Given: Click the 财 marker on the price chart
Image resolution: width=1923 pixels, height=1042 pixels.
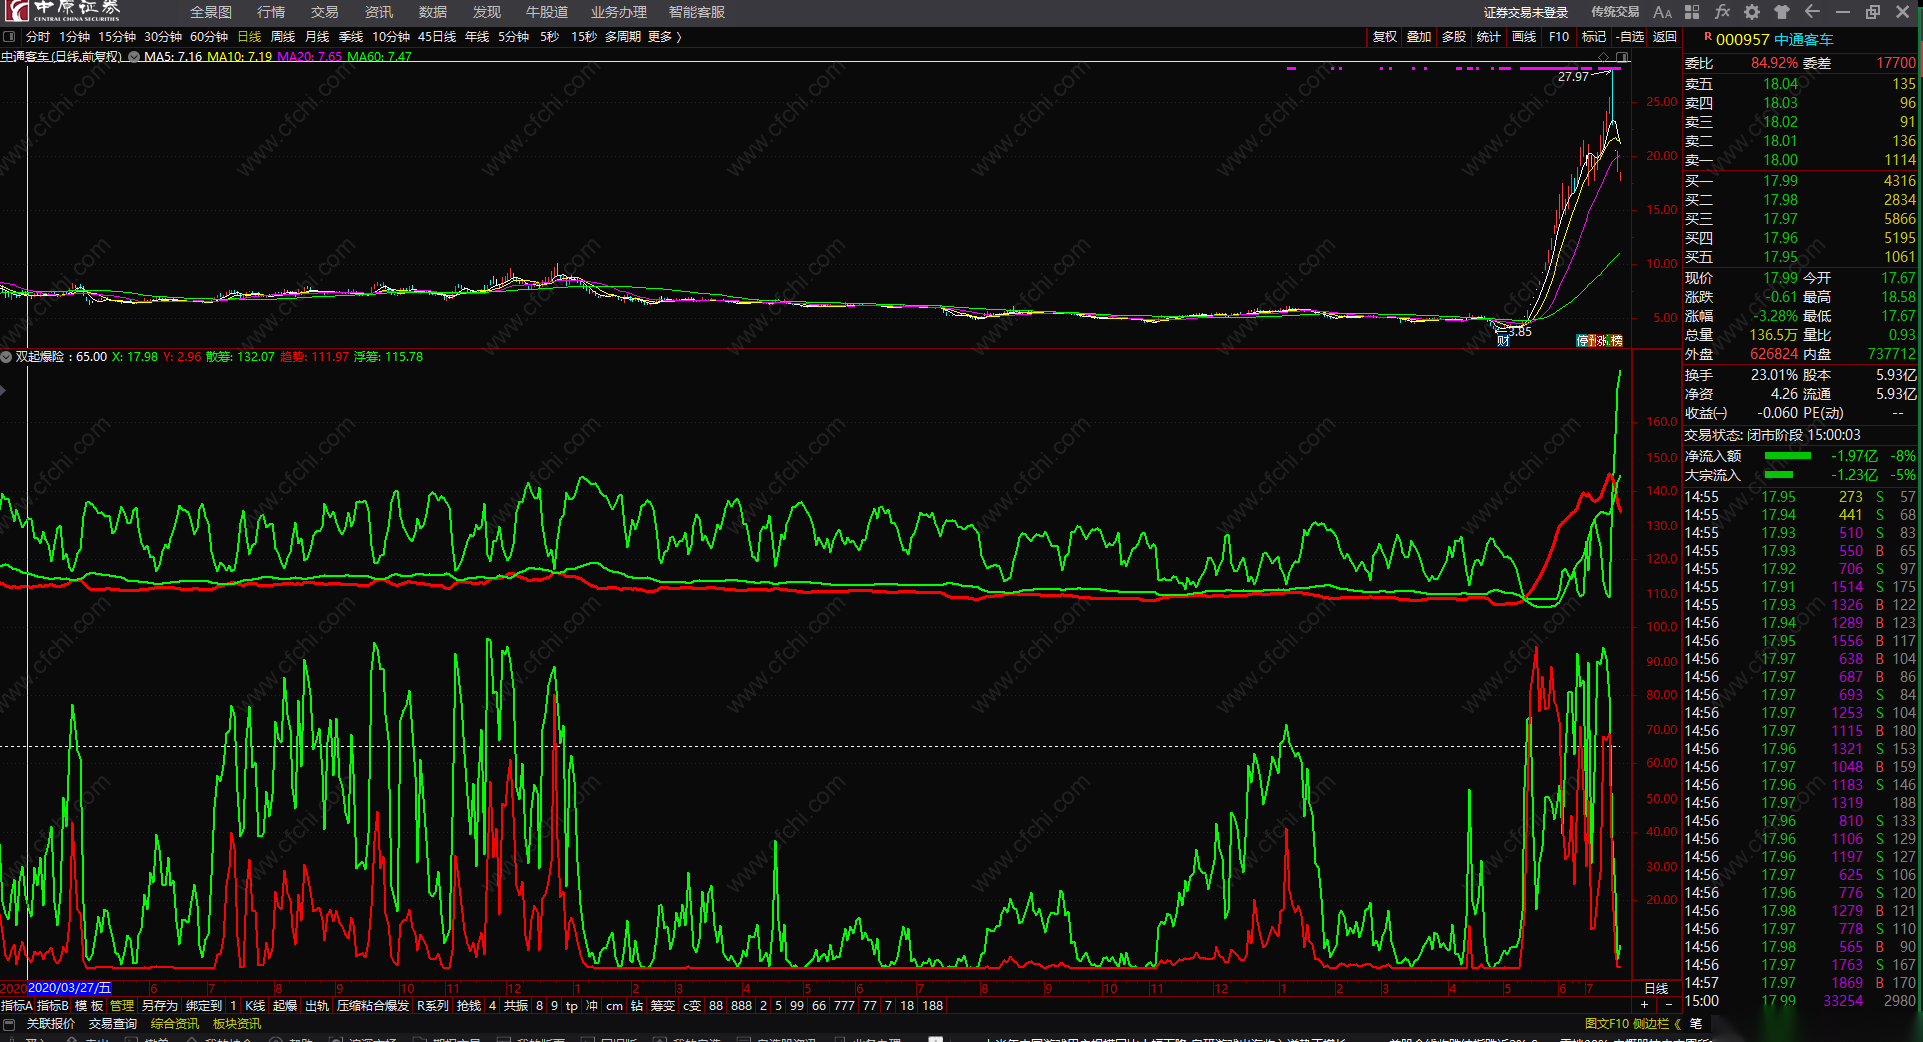Looking at the screenshot, I should coord(1503,341).
